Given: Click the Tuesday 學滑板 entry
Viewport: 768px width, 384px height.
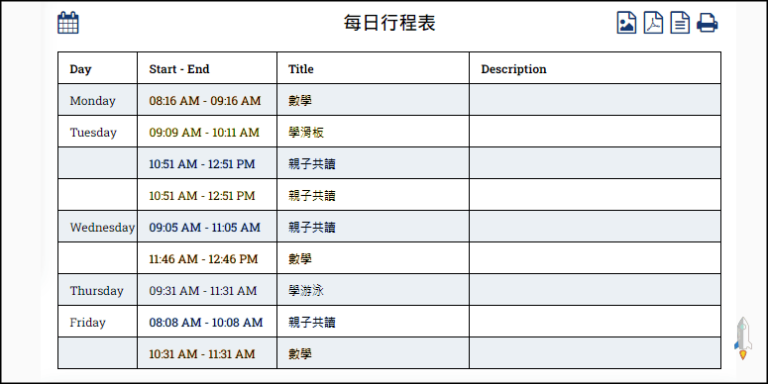Looking at the screenshot, I should point(306,133).
